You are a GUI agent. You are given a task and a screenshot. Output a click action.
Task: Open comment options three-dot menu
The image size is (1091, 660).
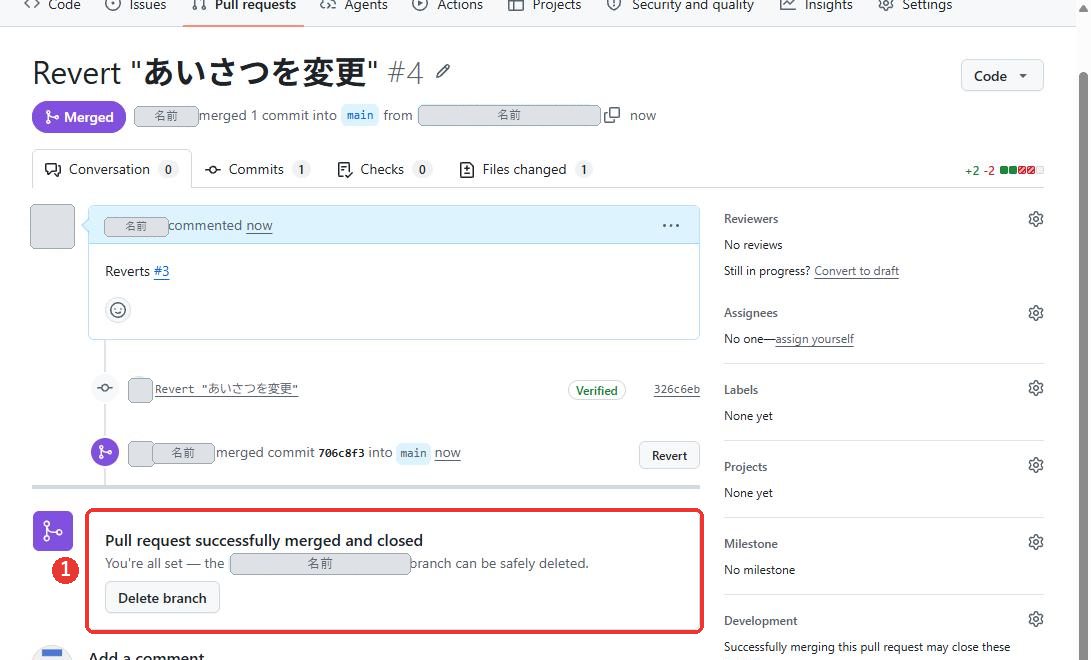point(671,225)
